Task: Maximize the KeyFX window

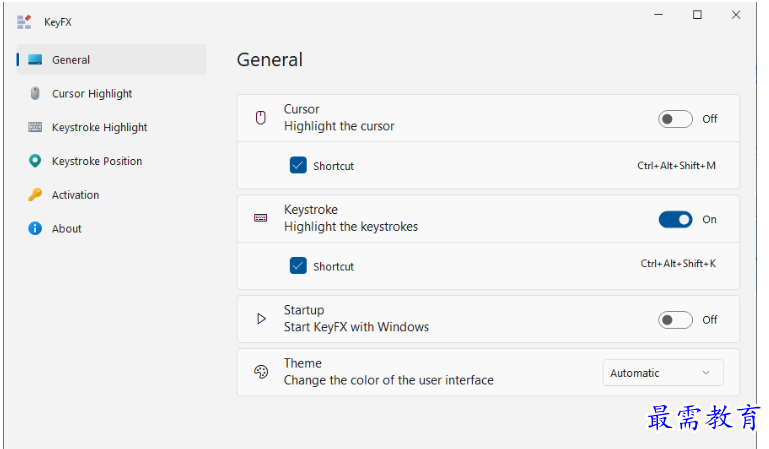Action: [x=697, y=15]
